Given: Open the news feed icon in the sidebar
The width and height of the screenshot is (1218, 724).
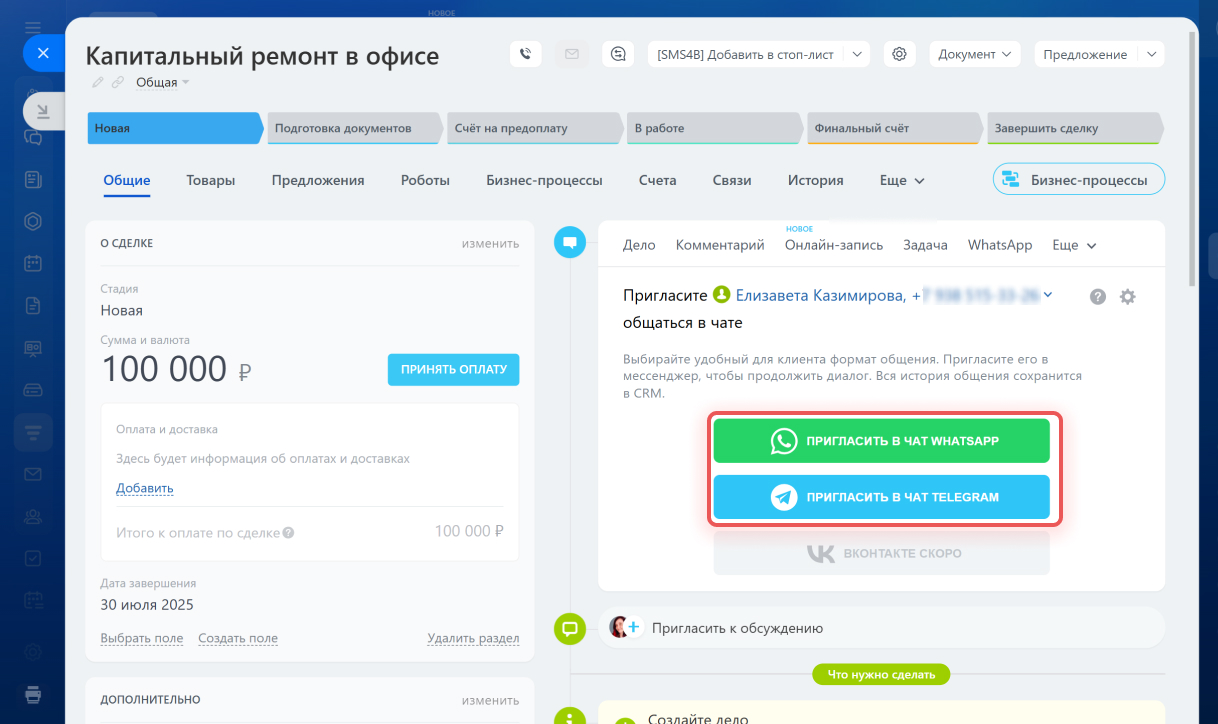Looking at the screenshot, I should click(33, 180).
